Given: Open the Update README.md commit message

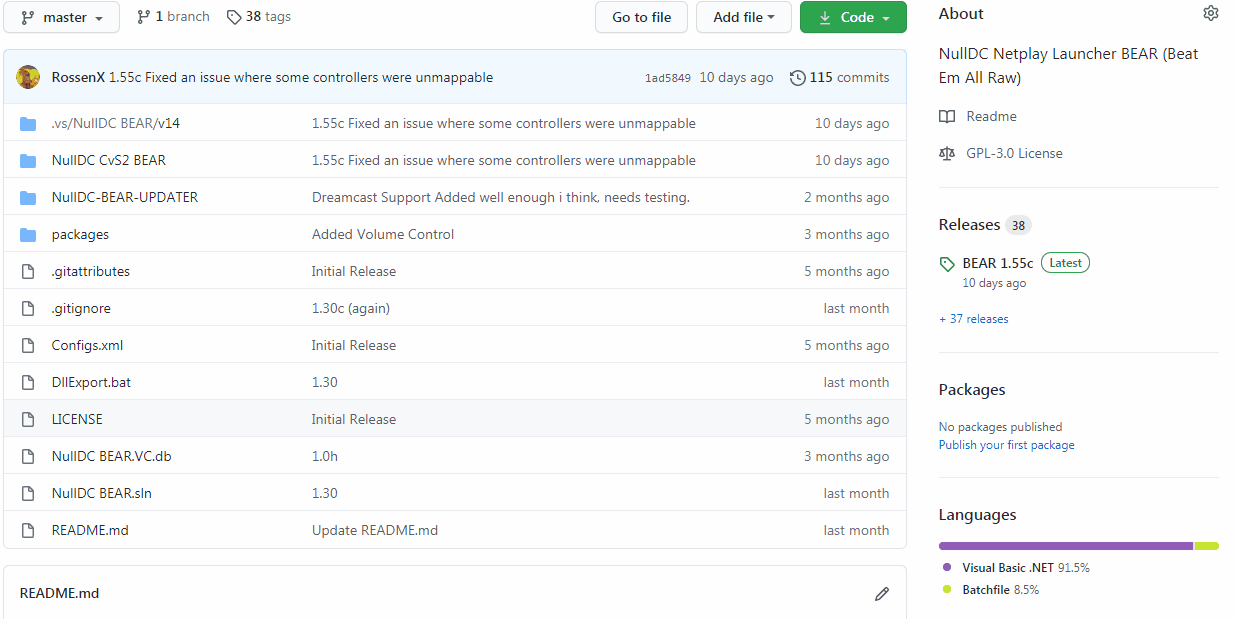Looking at the screenshot, I should tap(375, 531).
